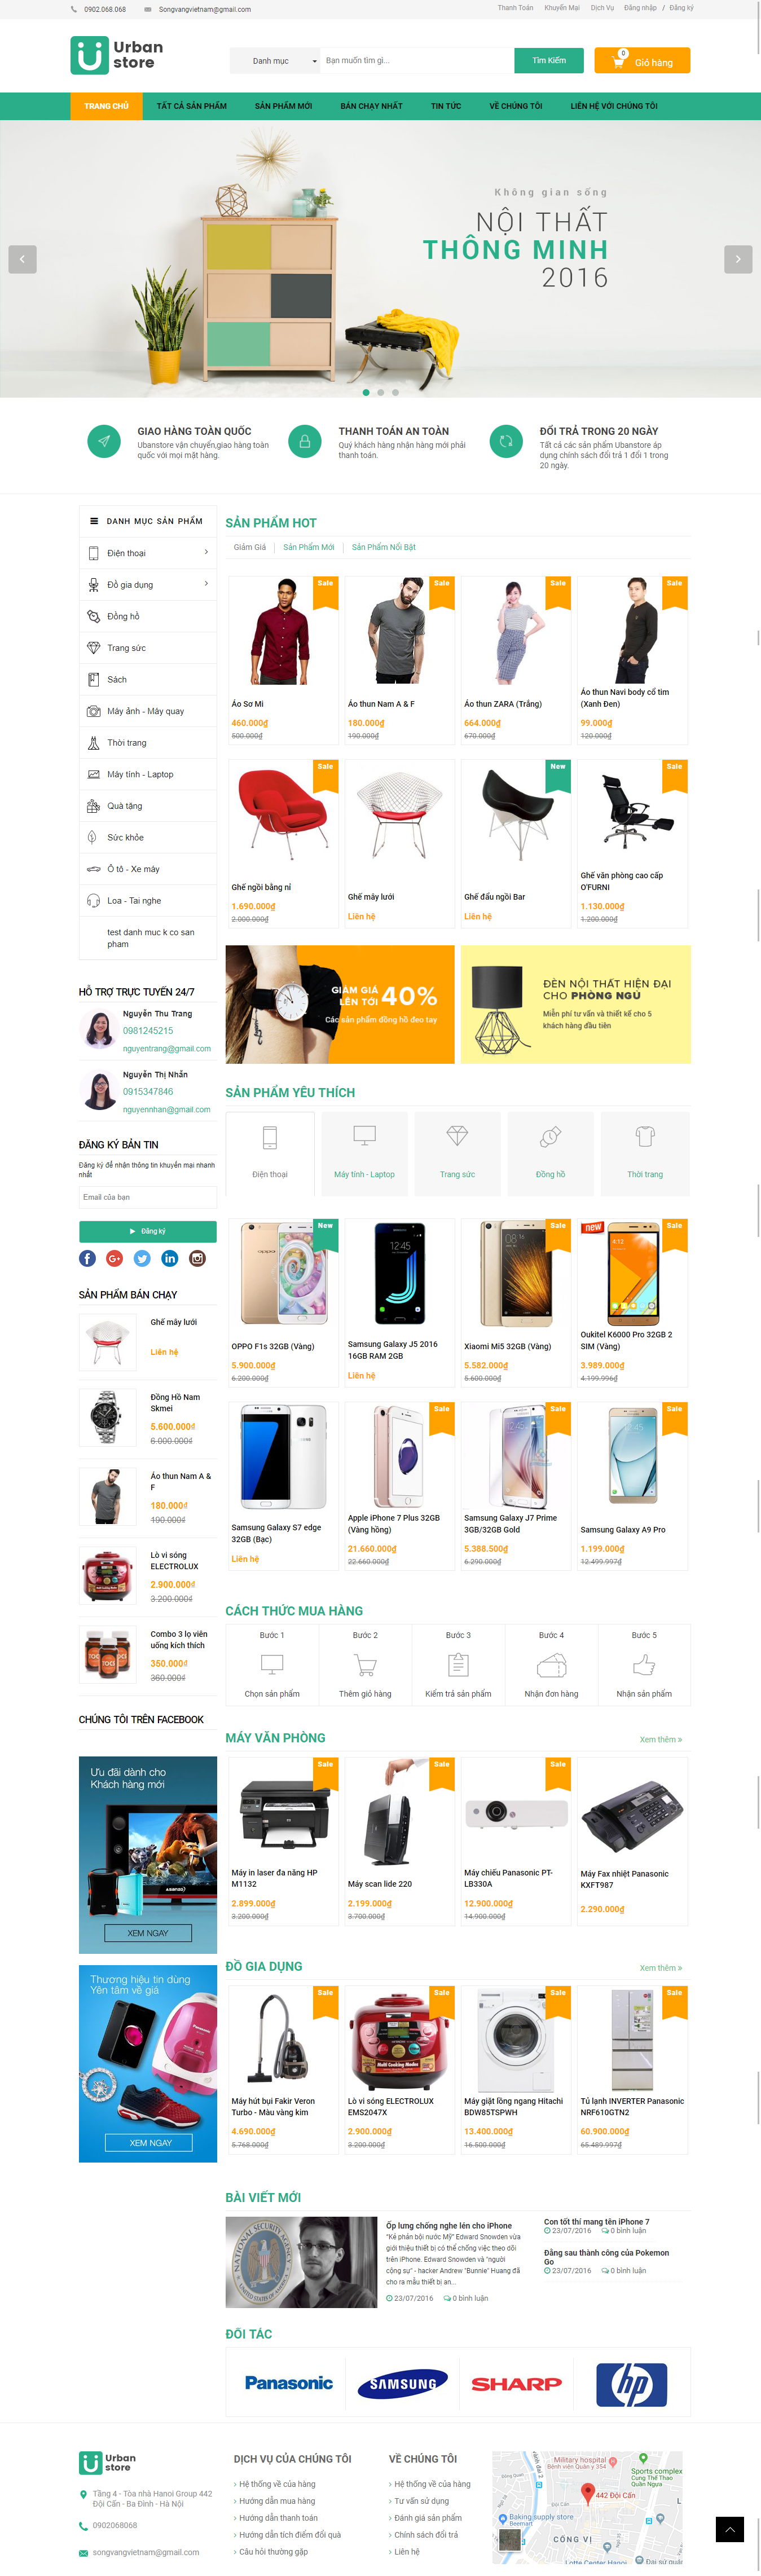Click the LinkedIn social icon in sidebar

pos(170,1258)
